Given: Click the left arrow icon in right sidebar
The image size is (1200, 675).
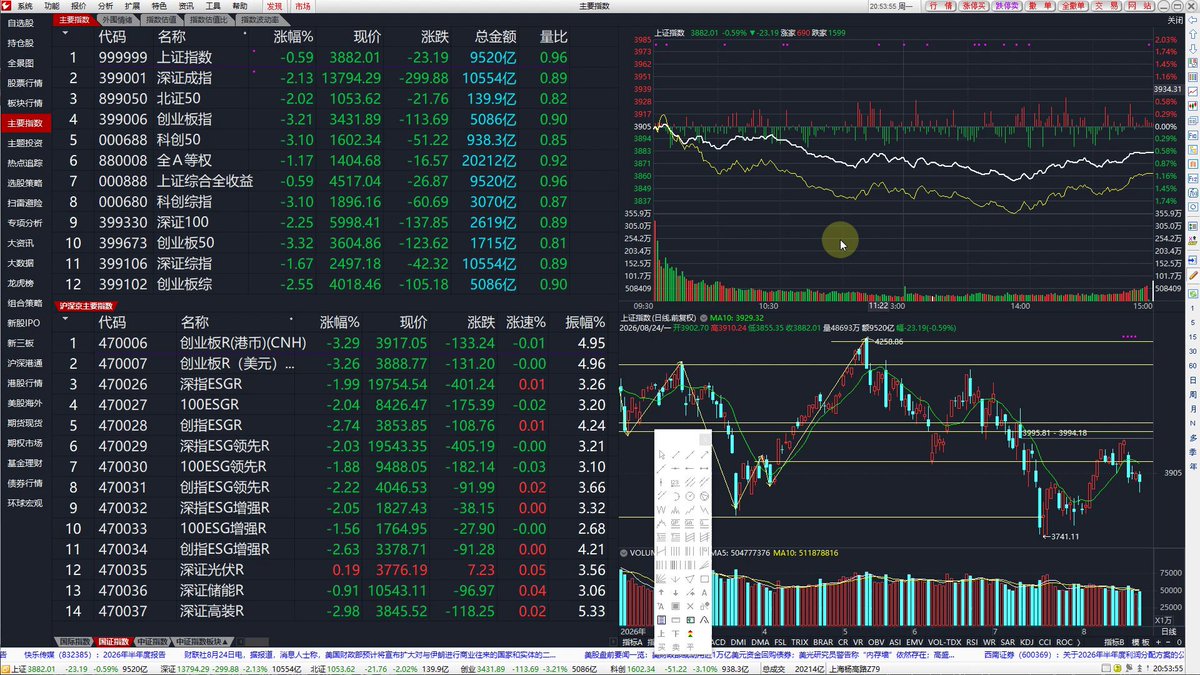Looking at the screenshot, I should click(x=1192, y=21).
